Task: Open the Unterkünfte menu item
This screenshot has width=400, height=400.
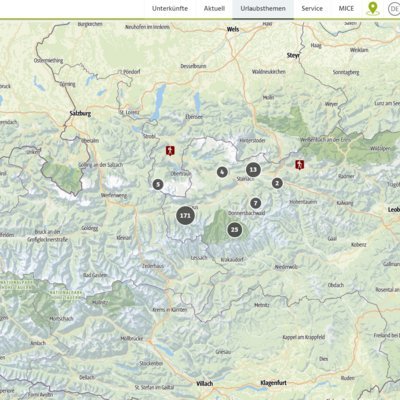Action: point(170,9)
